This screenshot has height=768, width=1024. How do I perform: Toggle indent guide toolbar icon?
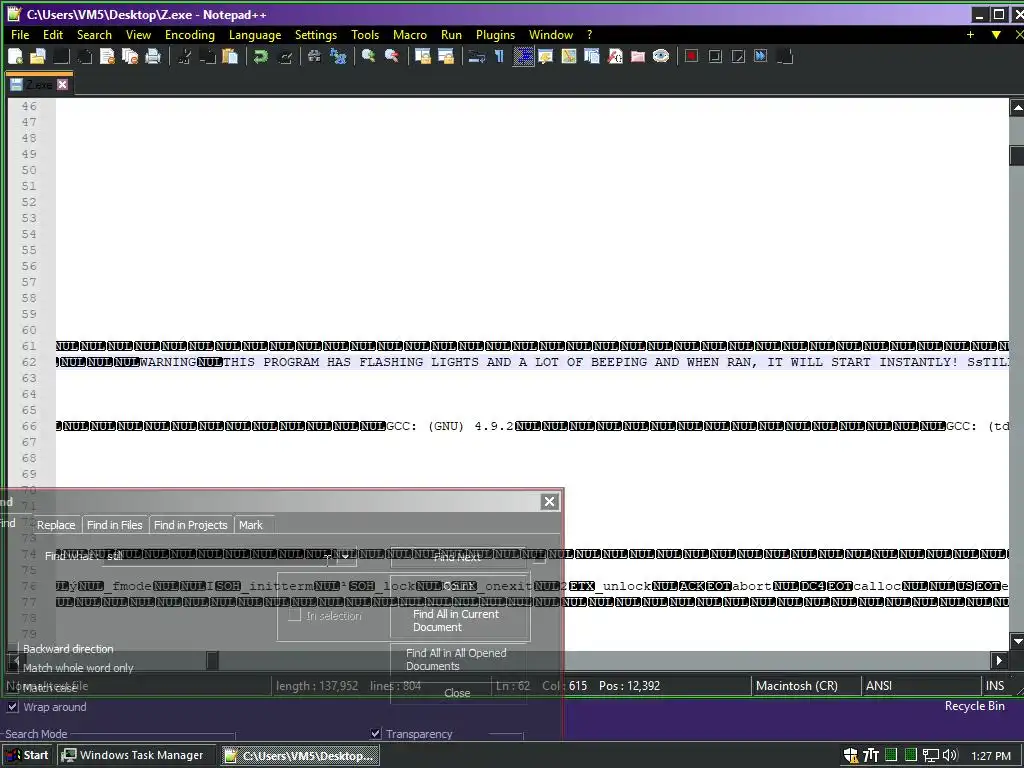[523, 57]
